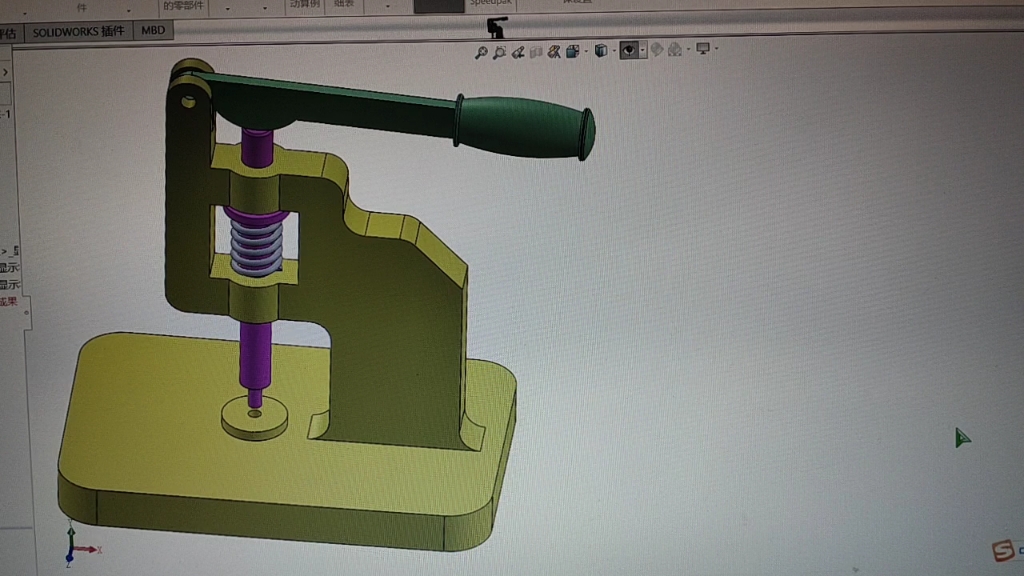Image resolution: width=1024 pixels, height=576 pixels.
Task: Click the red 结果 text in left panel
Action: pyautogui.click(x=8, y=302)
